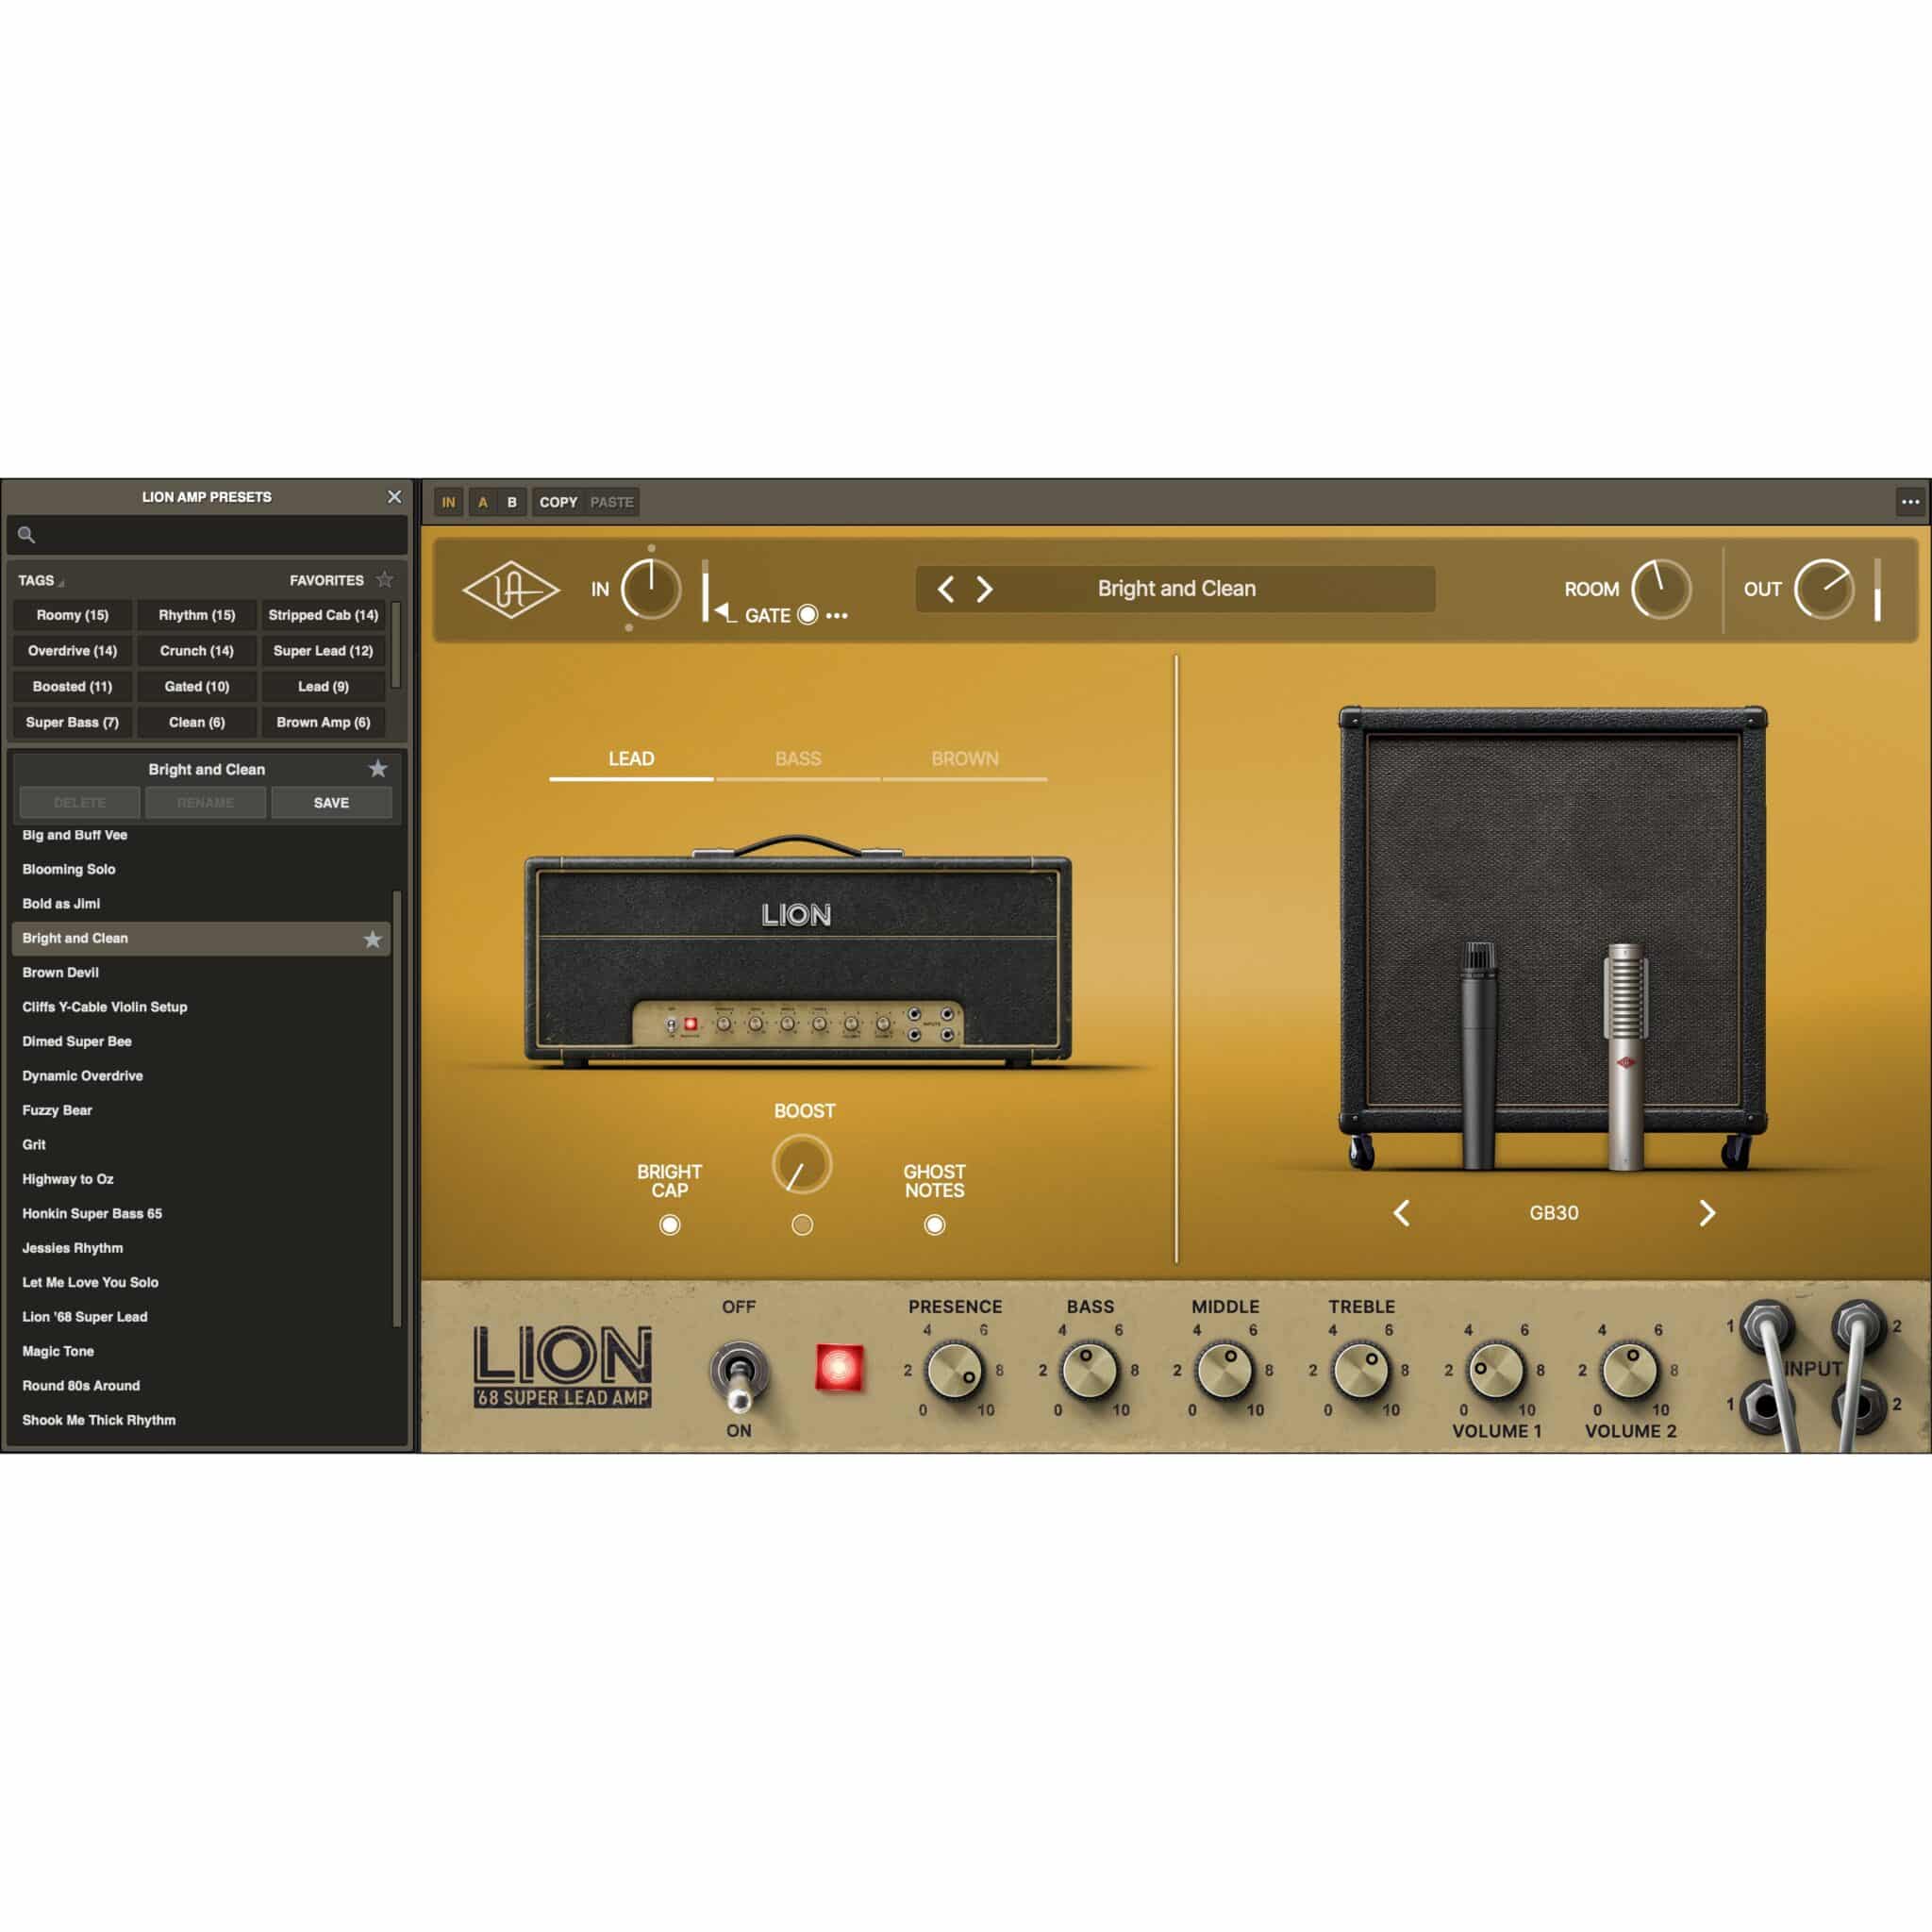Screen dimensions: 1932x1932
Task: Filter presets by Roomy (15) tag
Action: click(72, 615)
